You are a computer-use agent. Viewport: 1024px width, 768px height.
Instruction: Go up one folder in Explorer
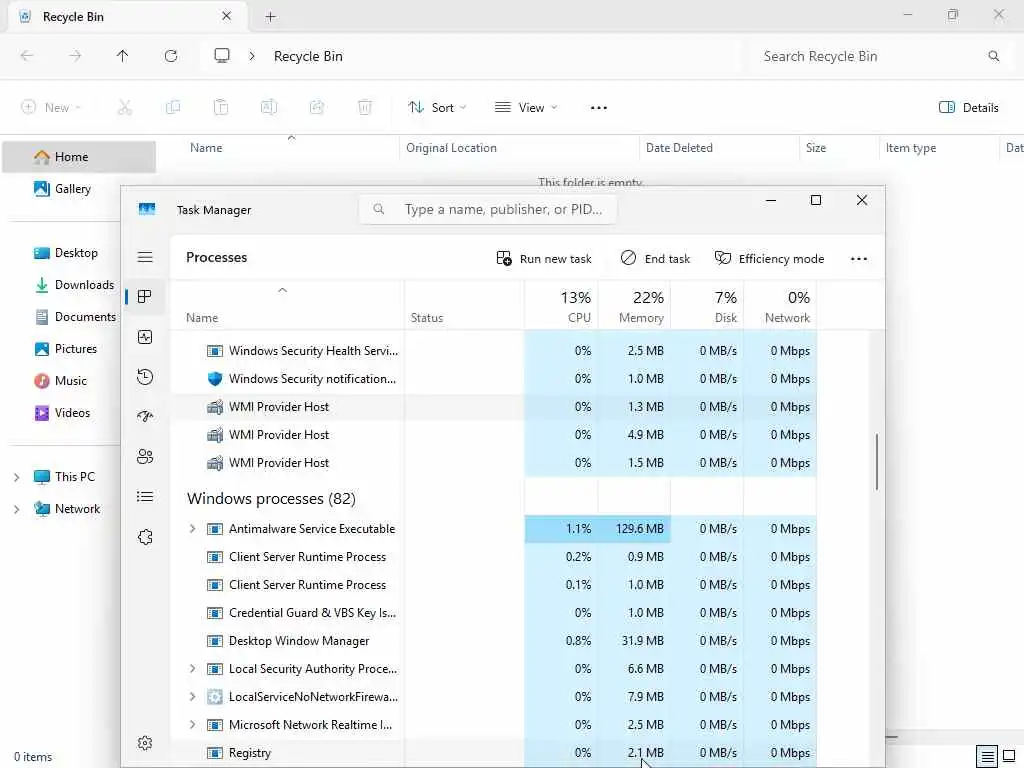click(122, 56)
